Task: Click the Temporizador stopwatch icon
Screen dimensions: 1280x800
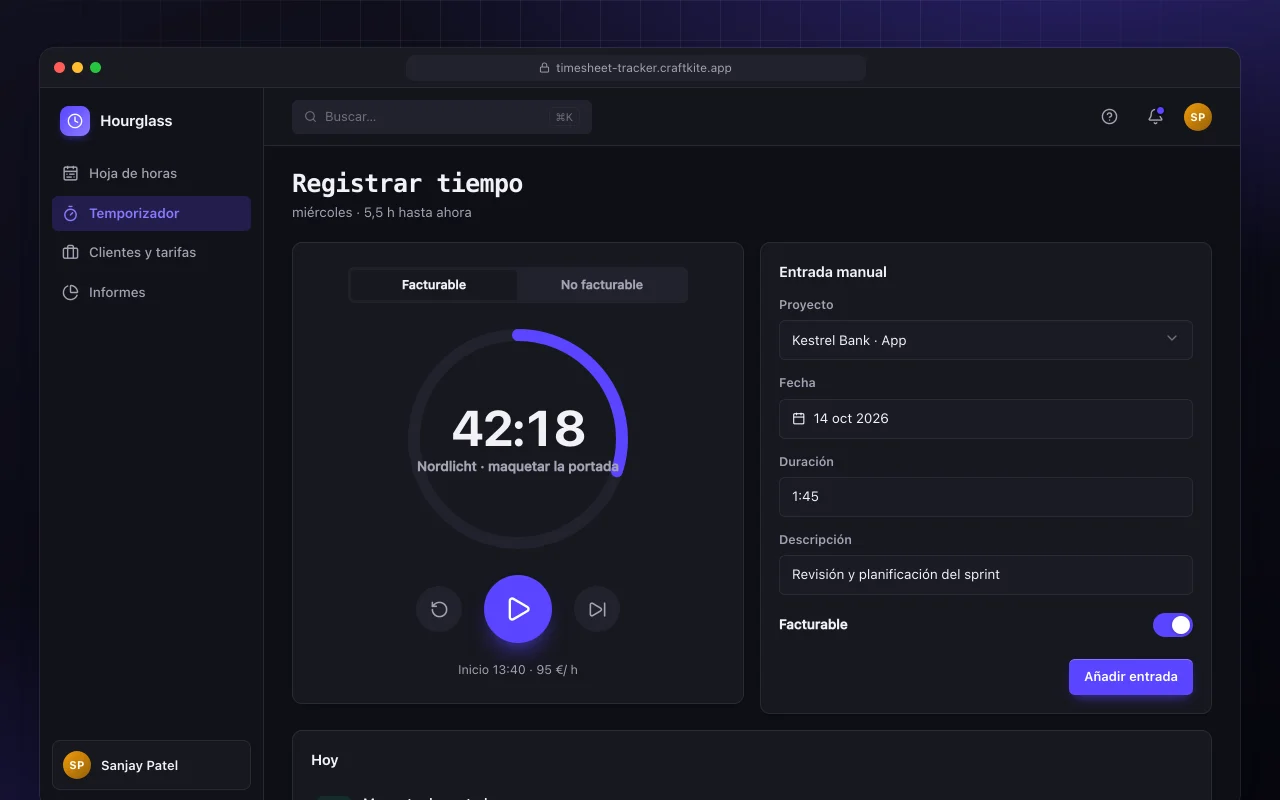Action: click(x=70, y=213)
